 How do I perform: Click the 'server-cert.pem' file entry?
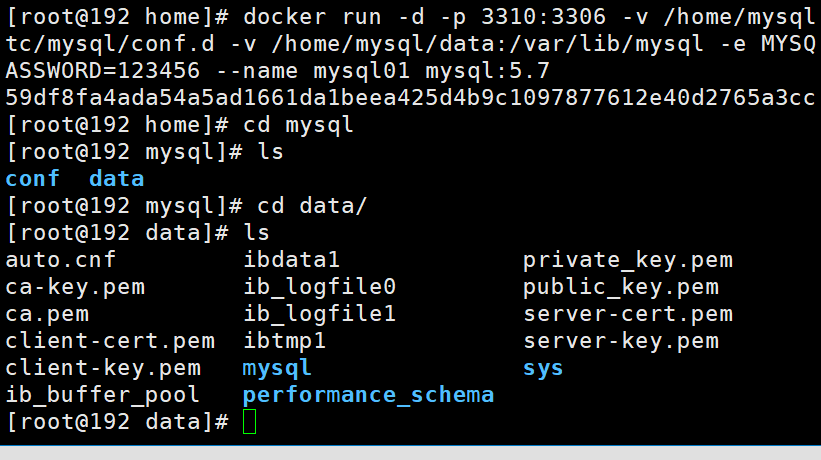coord(628,315)
